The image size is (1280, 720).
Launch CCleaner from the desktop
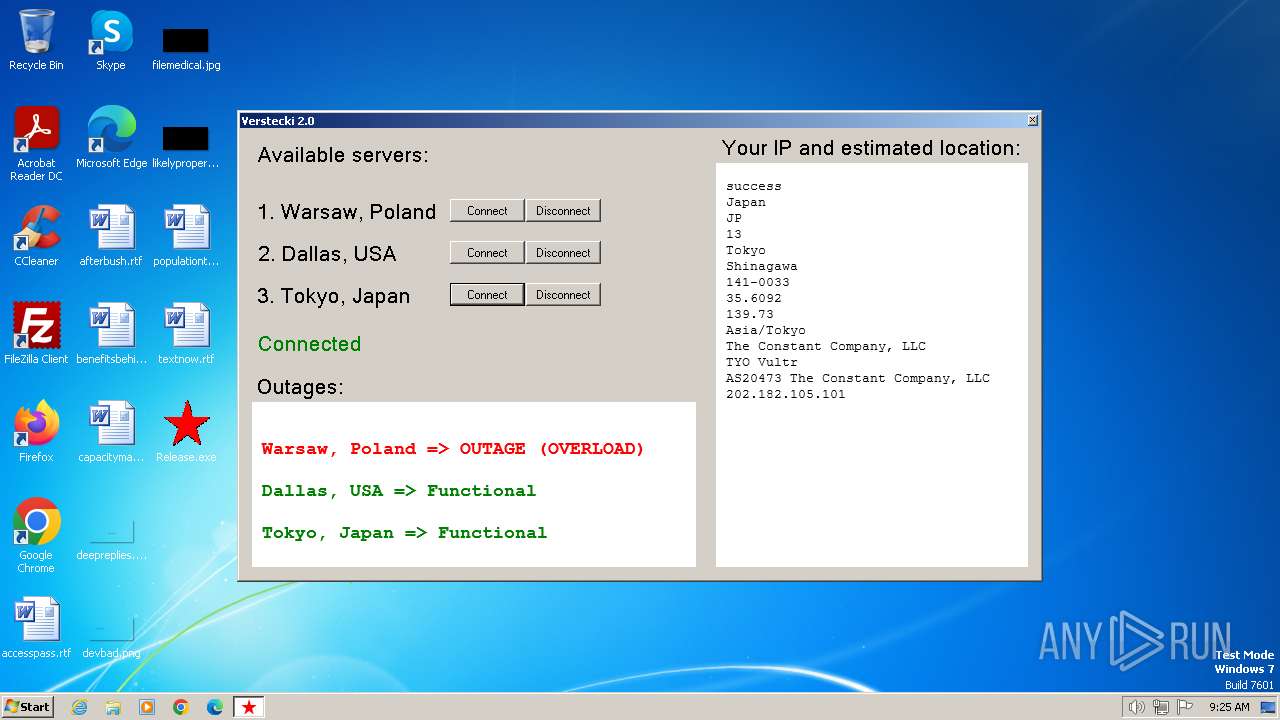click(36, 236)
